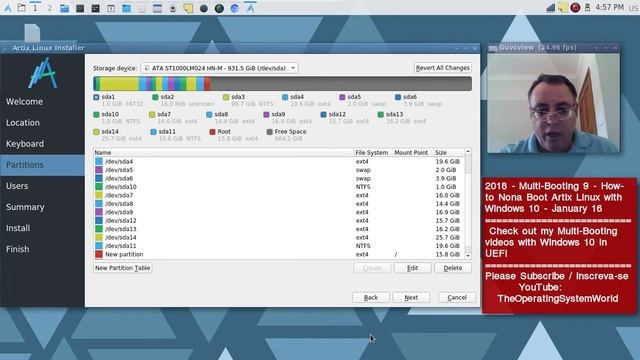Click the partition list scroll-up arrow
This screenshot has width=640, height=360.
click(x=468, y=151)
